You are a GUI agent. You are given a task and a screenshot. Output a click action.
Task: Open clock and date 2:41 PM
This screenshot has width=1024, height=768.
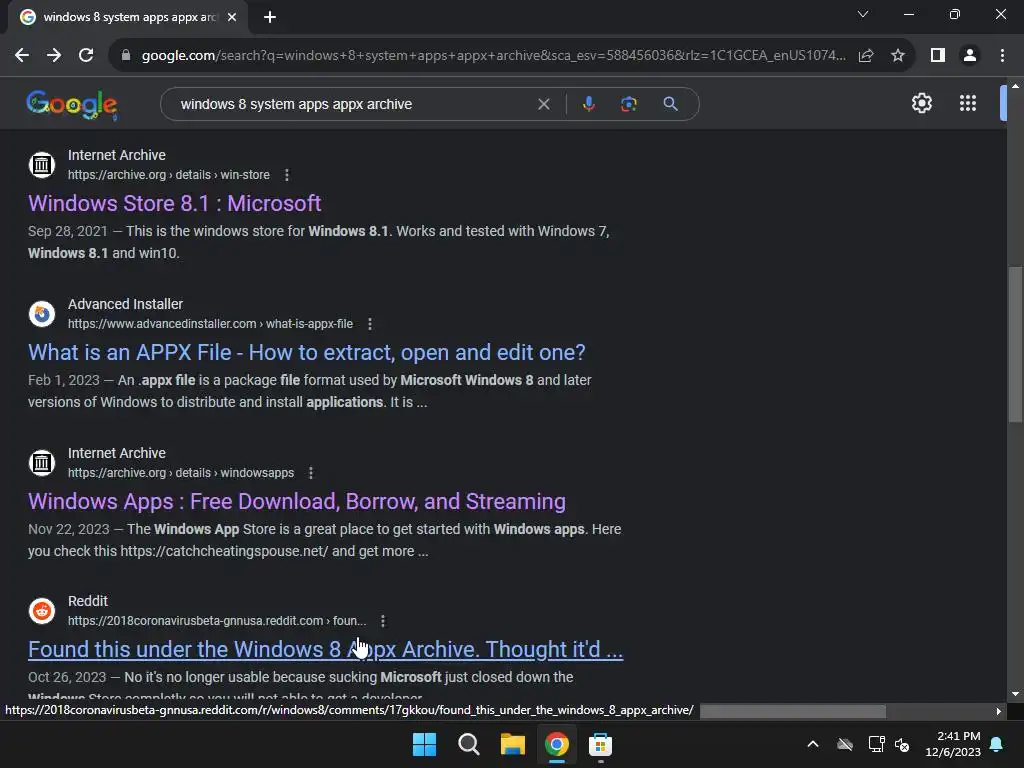click(x=953, y=744)
